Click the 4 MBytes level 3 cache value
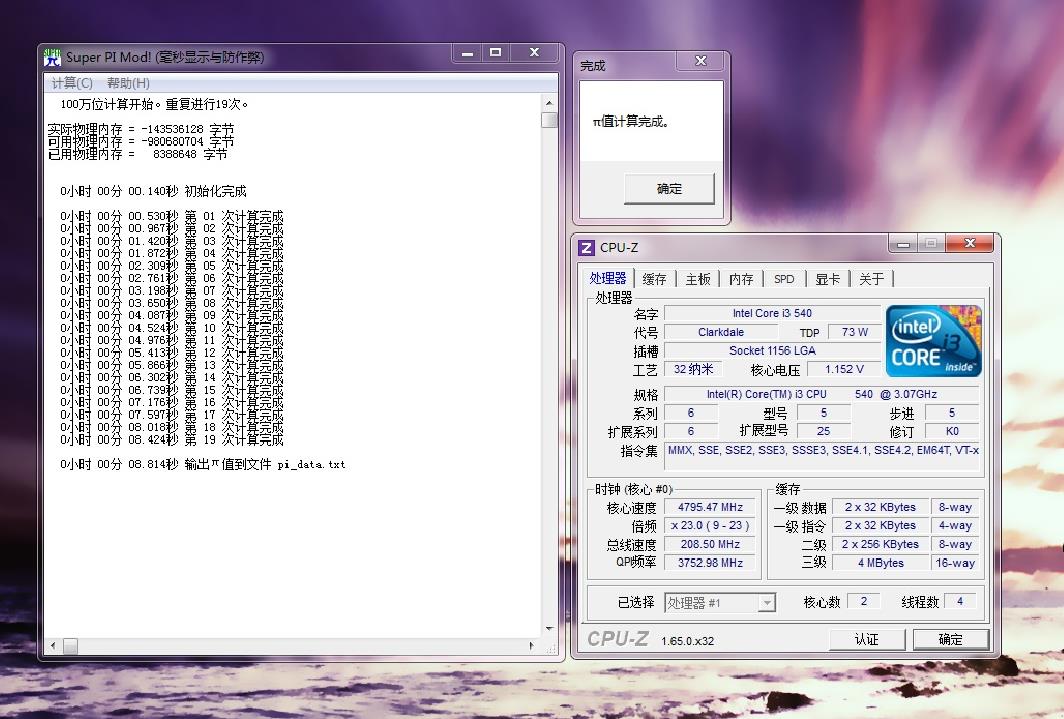Viewport: 1064px width, 719px height. (x=880, y=562)
